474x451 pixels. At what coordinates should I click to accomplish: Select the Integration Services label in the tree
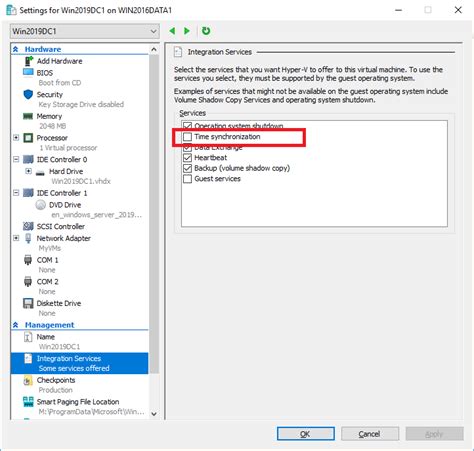(x=69, y=358)
